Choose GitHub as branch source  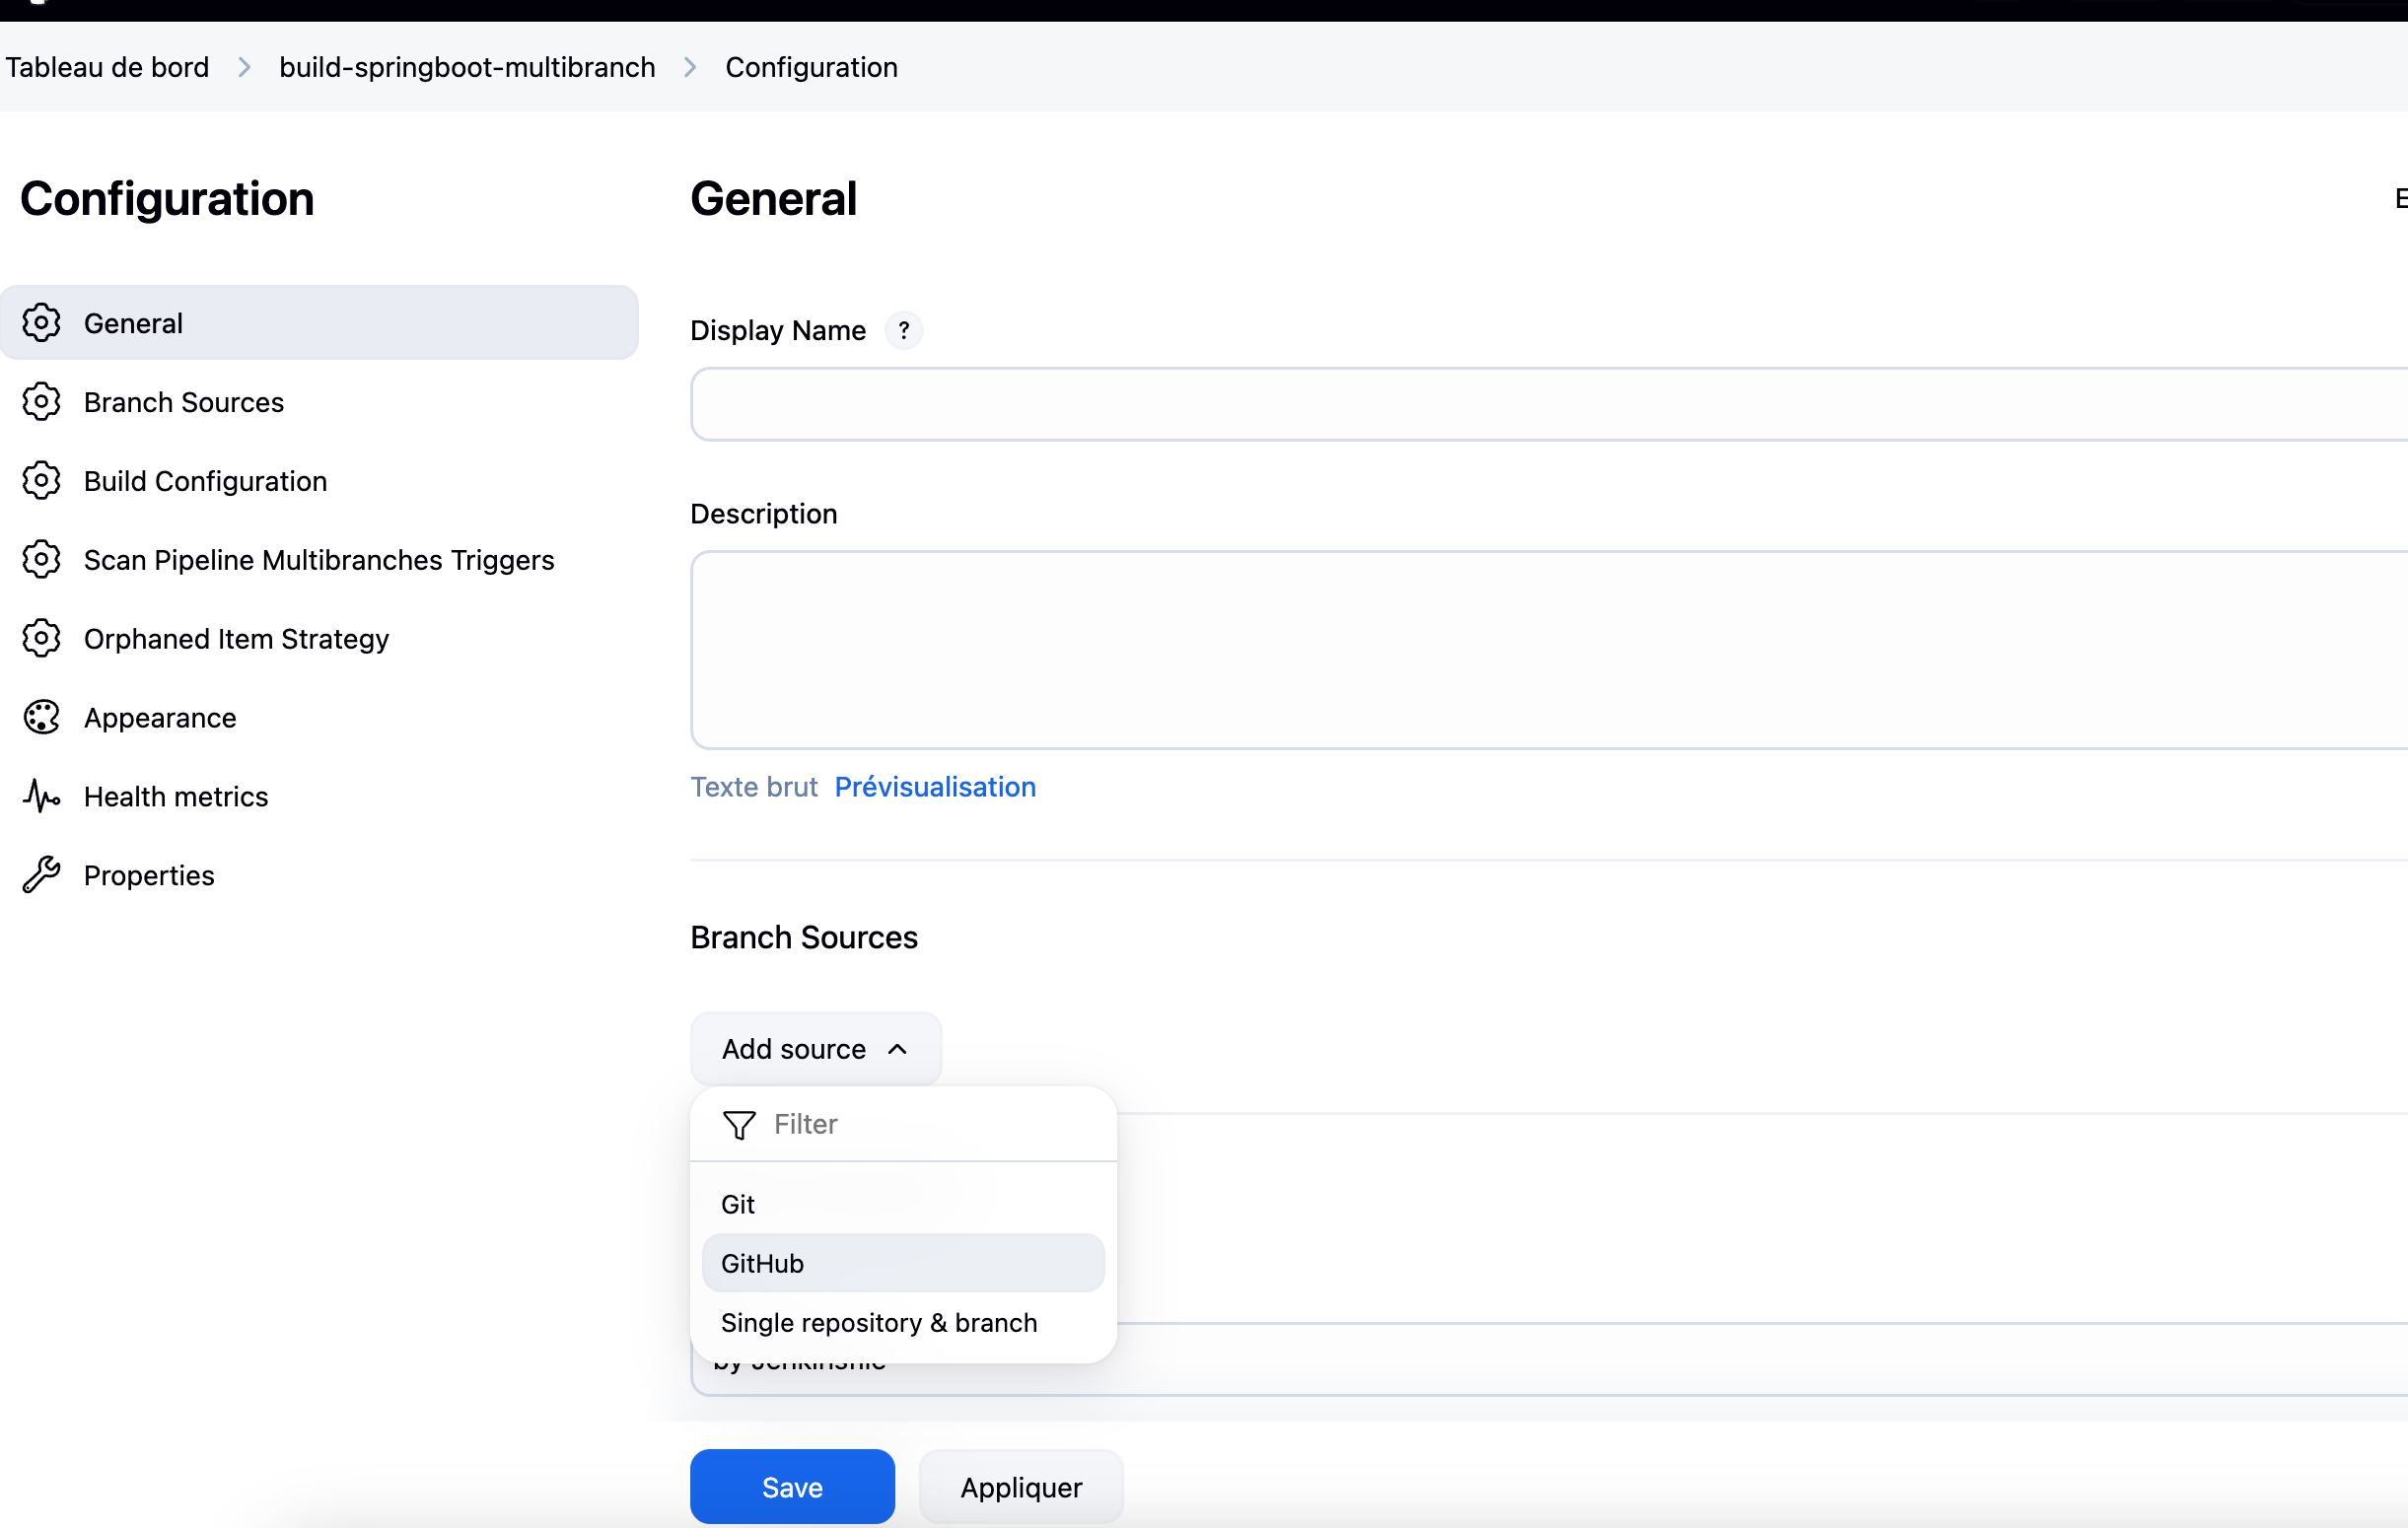(x=762, y=1263)
